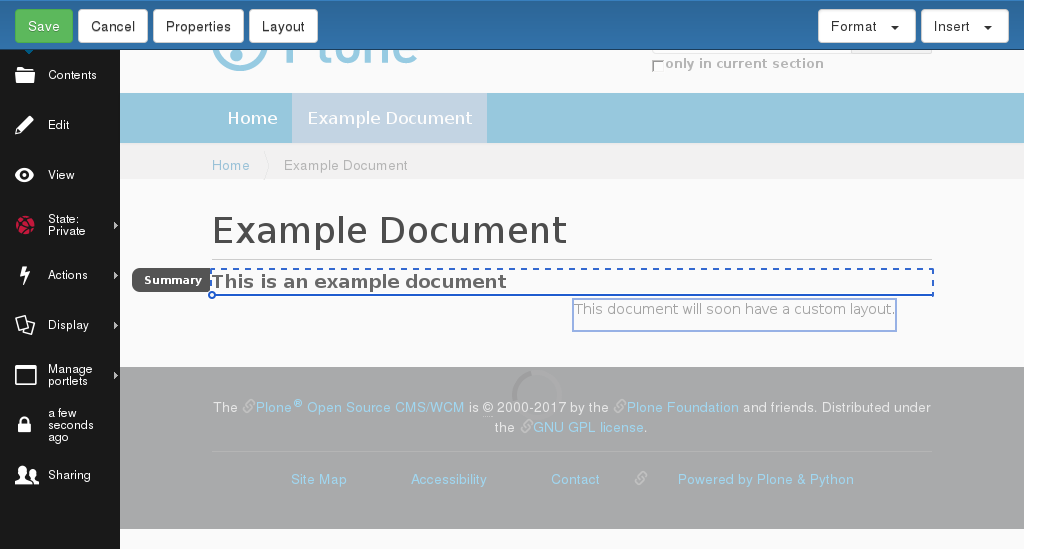
Task: Click 'a few seconds ago' lock status
Action: 71,425
